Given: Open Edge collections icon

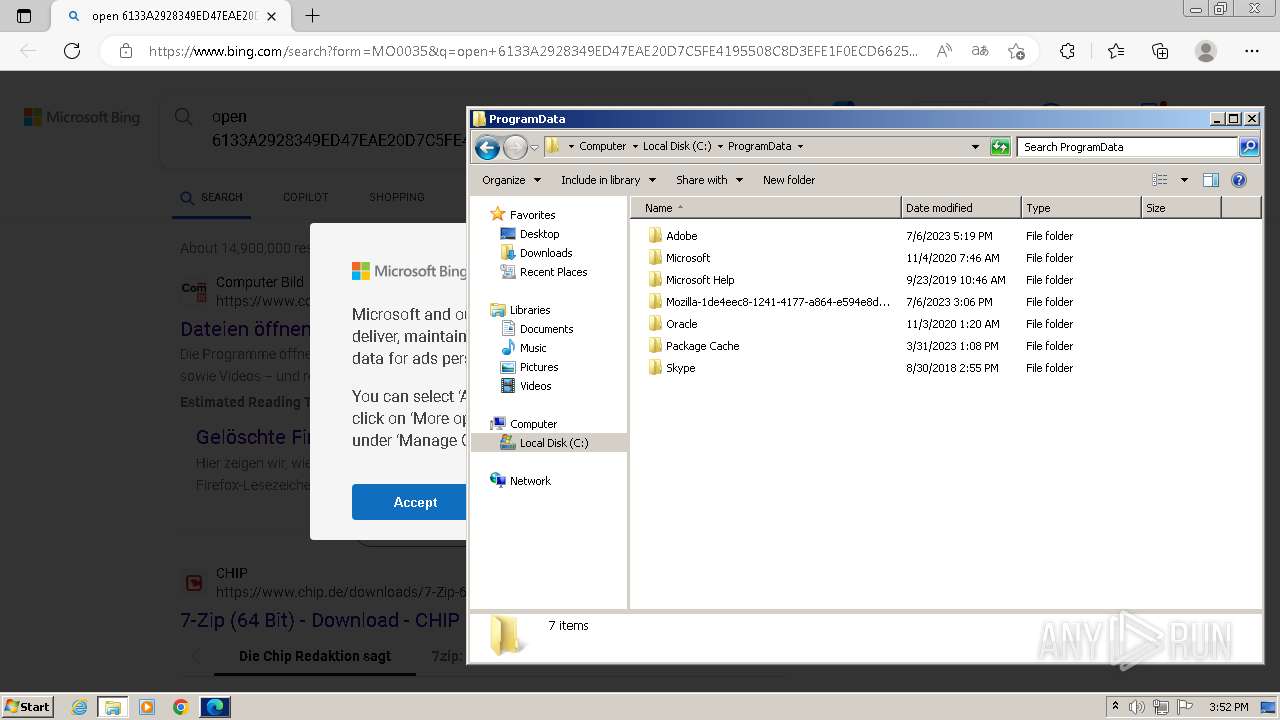Looking at the screenshot, I should coord(1160,51).
